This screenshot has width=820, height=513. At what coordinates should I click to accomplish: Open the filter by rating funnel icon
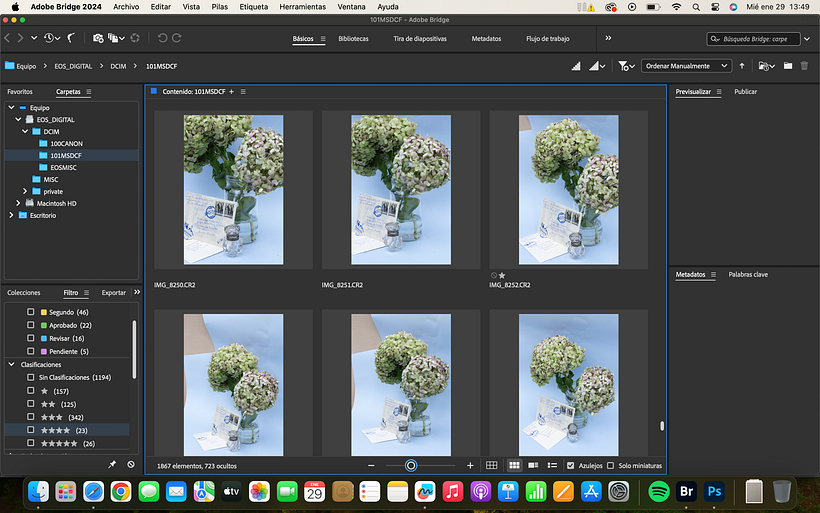[x=624, y=66]
